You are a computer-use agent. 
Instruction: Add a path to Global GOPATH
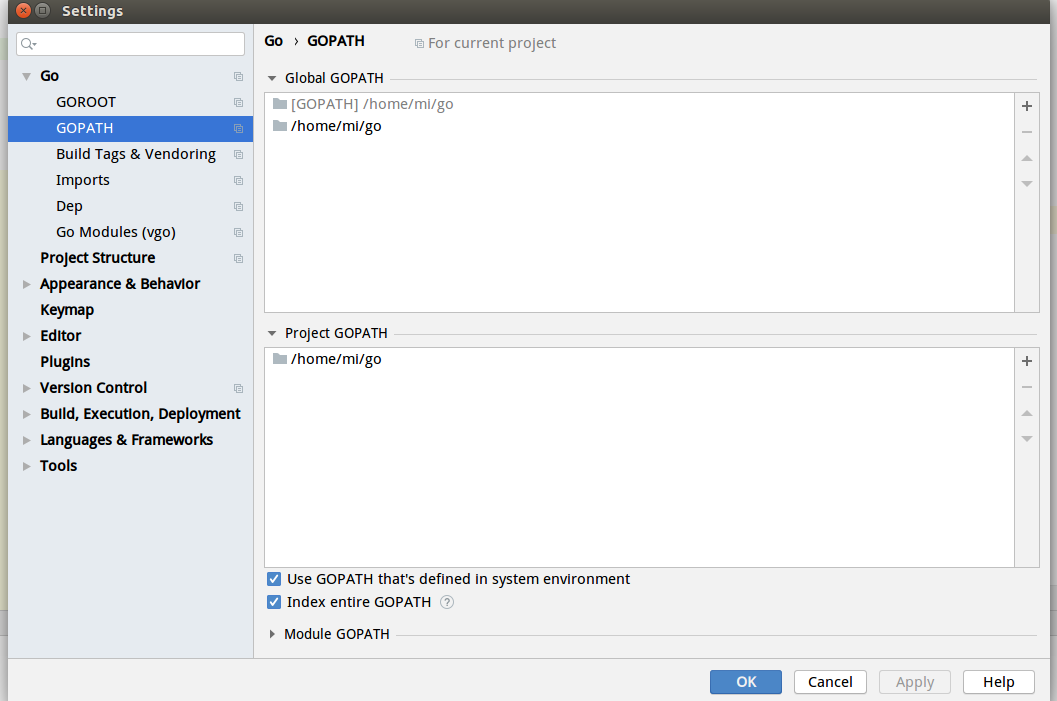point(1027,106)
